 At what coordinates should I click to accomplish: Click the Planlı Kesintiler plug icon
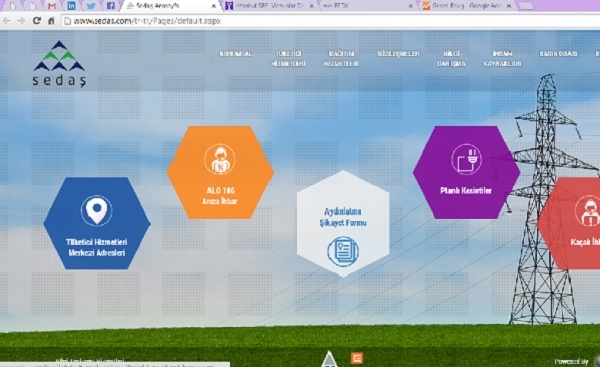point(466,159)
